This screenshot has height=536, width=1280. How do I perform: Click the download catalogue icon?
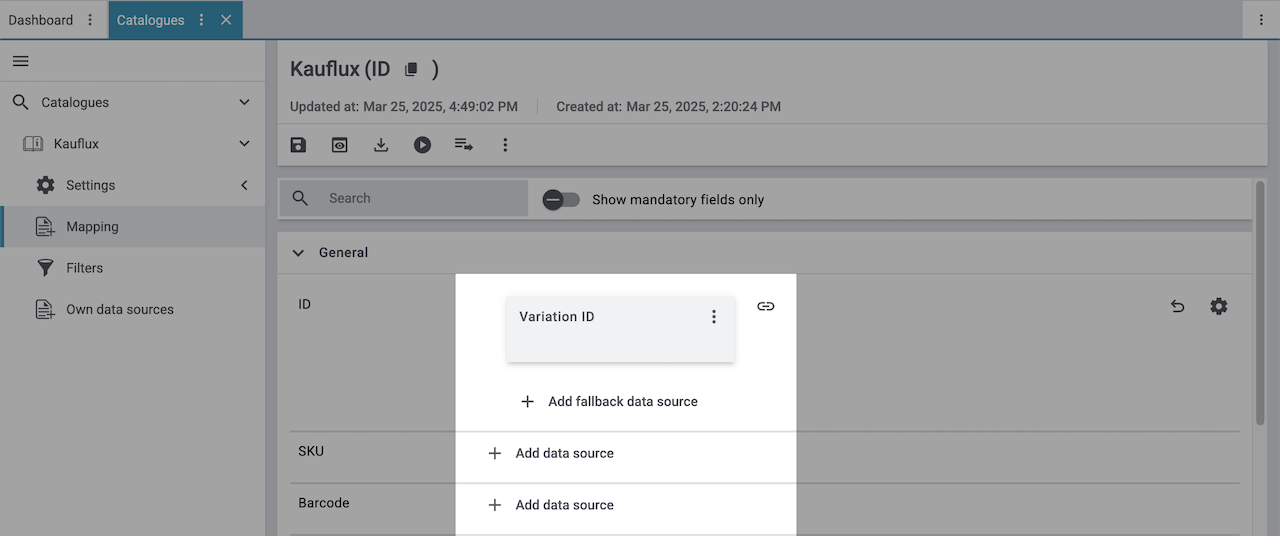click(x=381, y=145)
